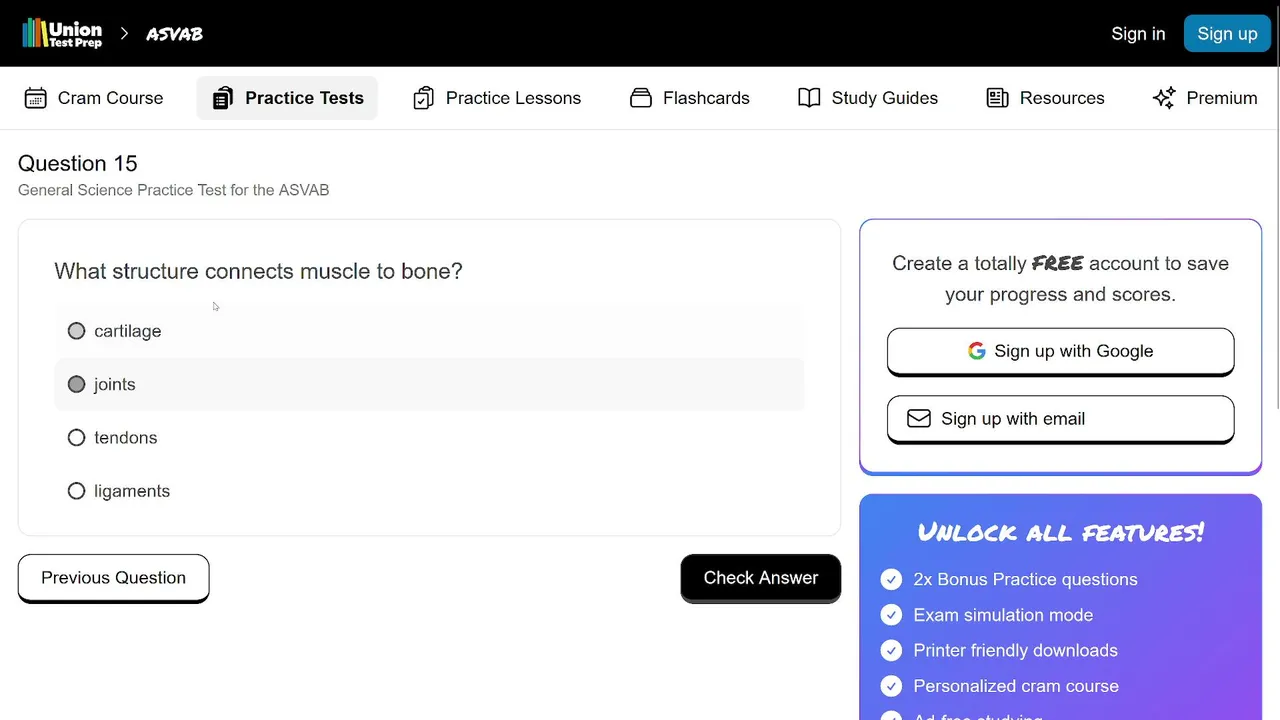Select the joints radio option
Viewport: 1280px width, 720px height.
click(x=77, y=384)
